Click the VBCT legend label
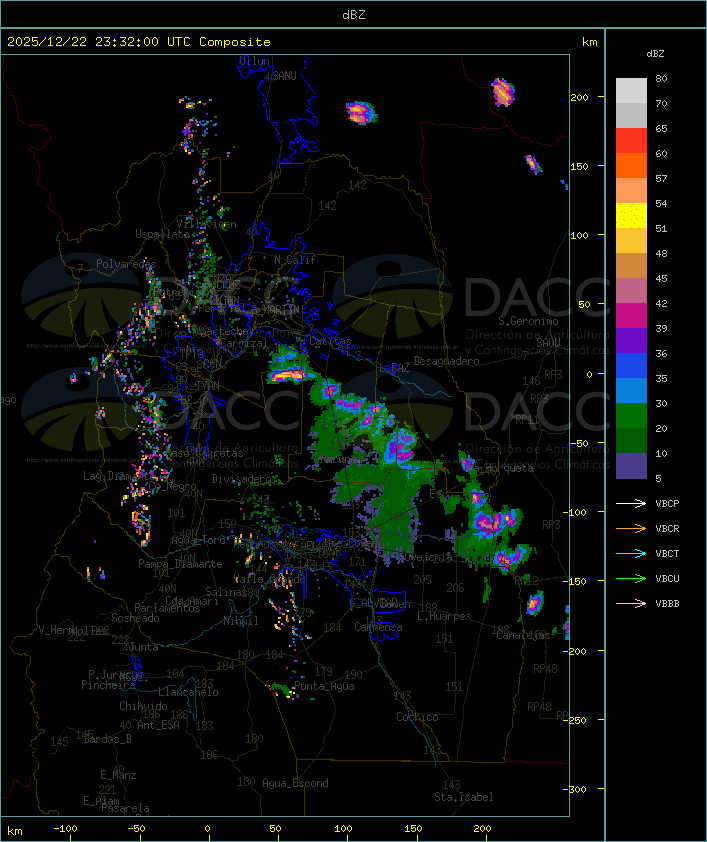 click(x=667, y=554)
